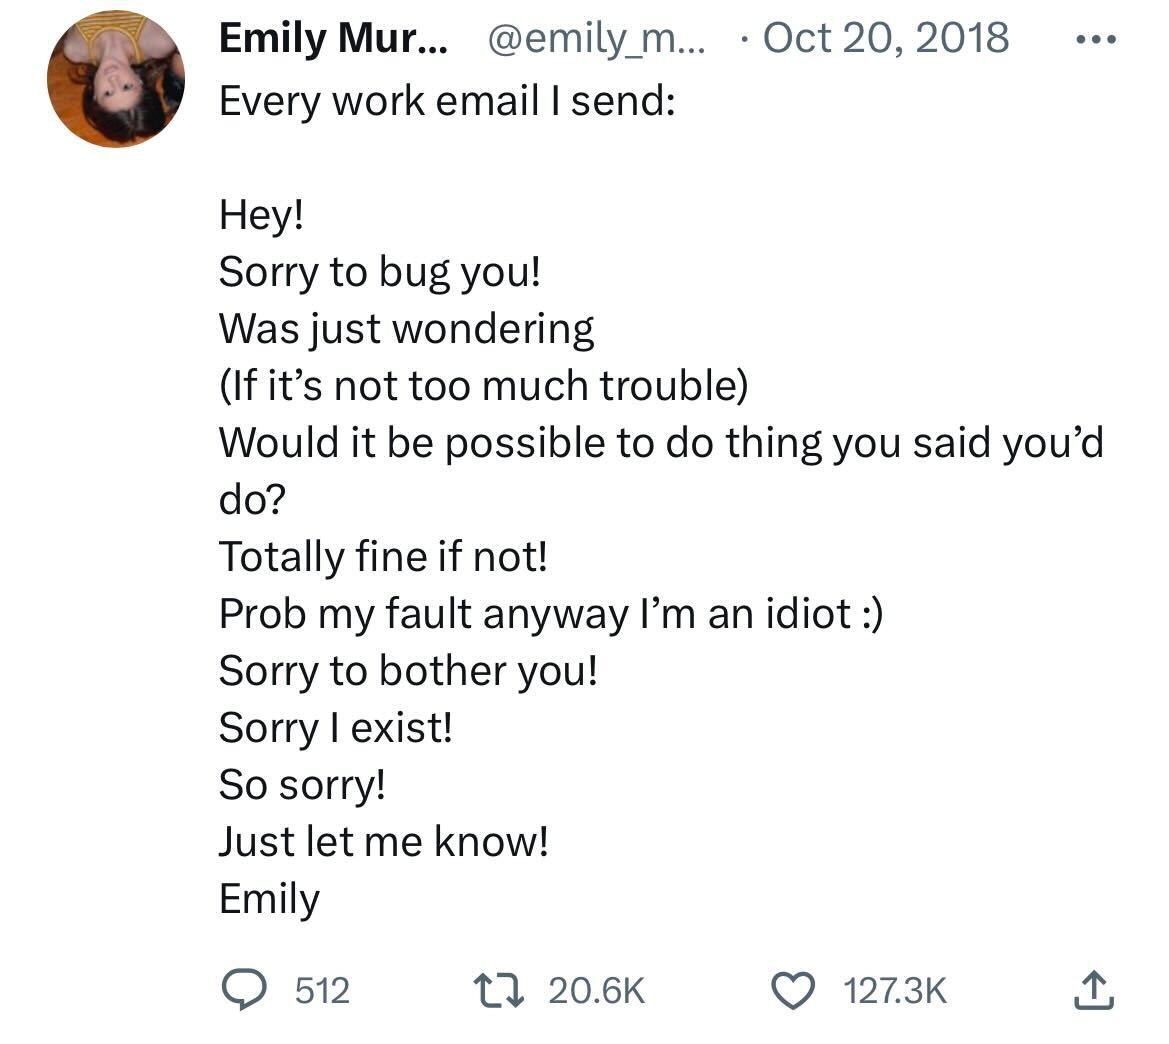This screenshot has width=1169, height=1044.
Task: Click the "Sorry to bug you!" line
Action: pos(380,272)
